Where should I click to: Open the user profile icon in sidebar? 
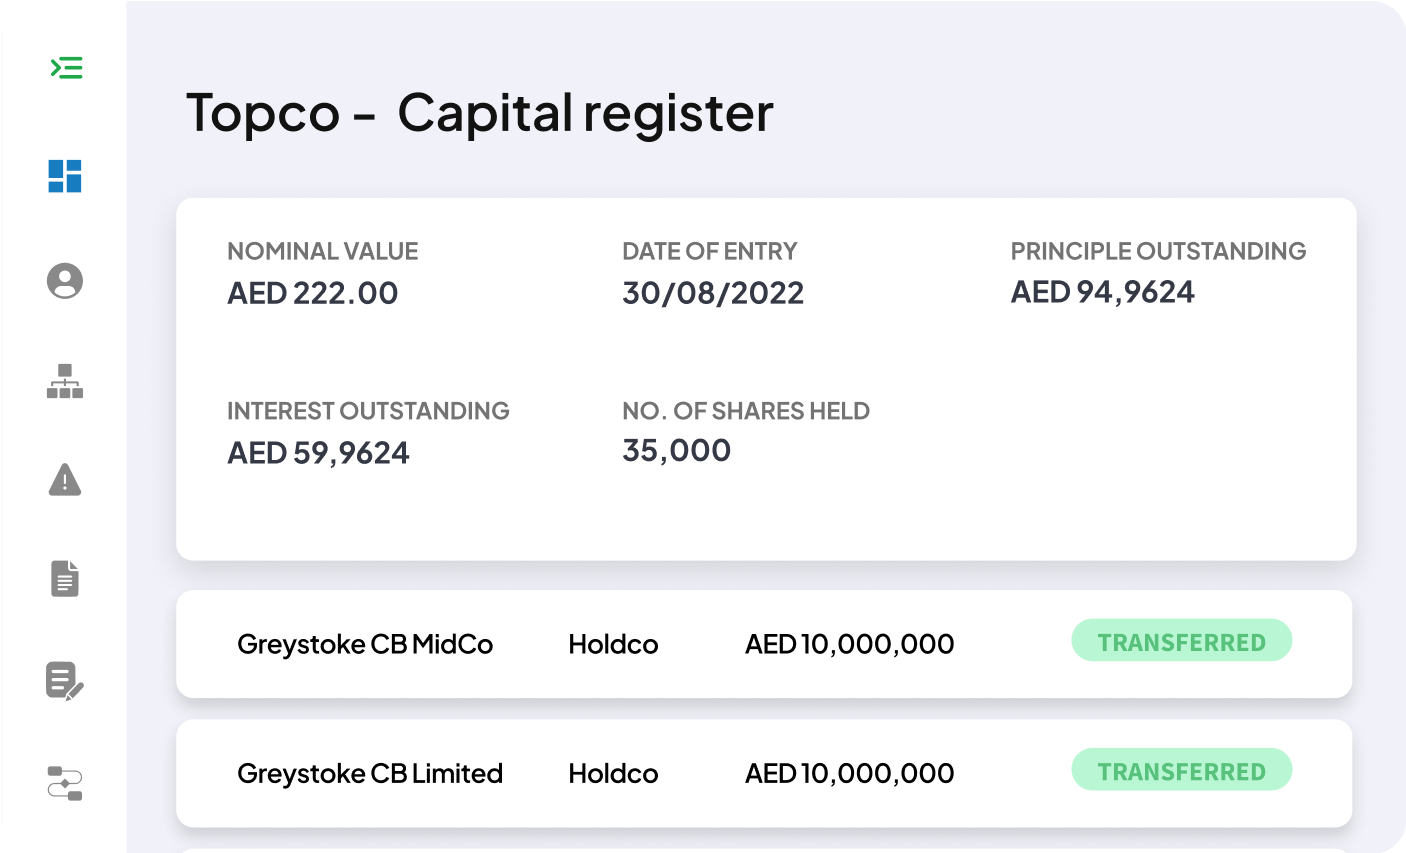pos(65,281)
